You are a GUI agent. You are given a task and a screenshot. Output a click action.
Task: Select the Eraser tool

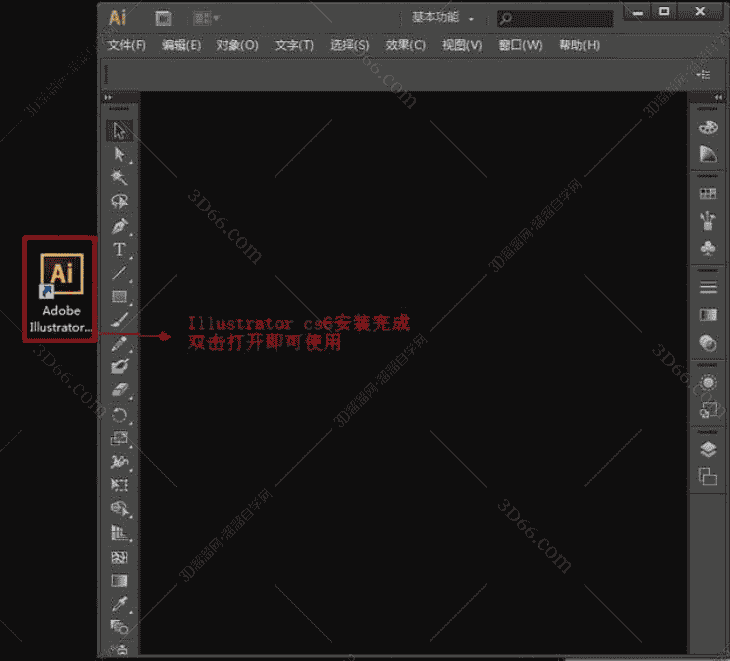pos(120,390)
